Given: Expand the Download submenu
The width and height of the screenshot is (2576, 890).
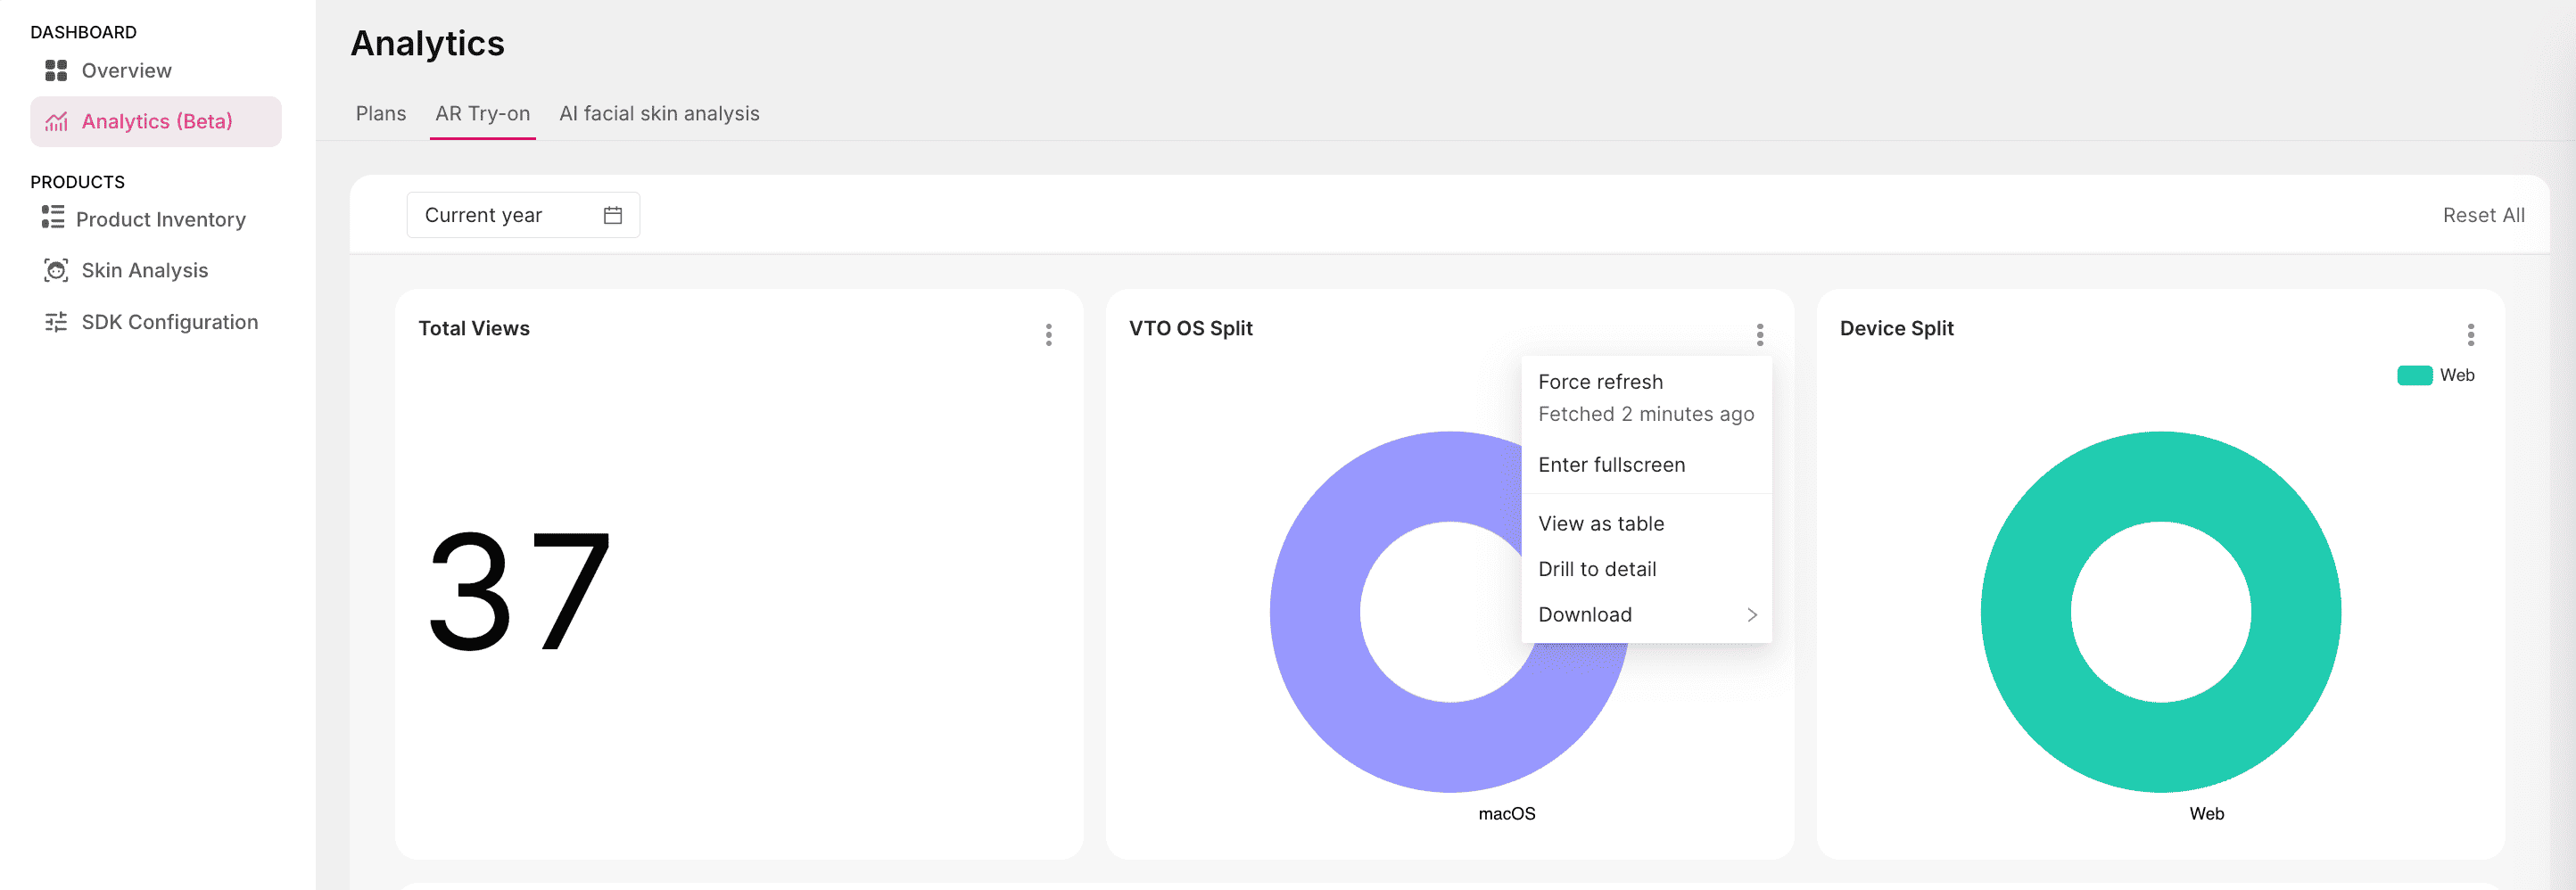Looking at the screenshot, I should point(1646,615).
